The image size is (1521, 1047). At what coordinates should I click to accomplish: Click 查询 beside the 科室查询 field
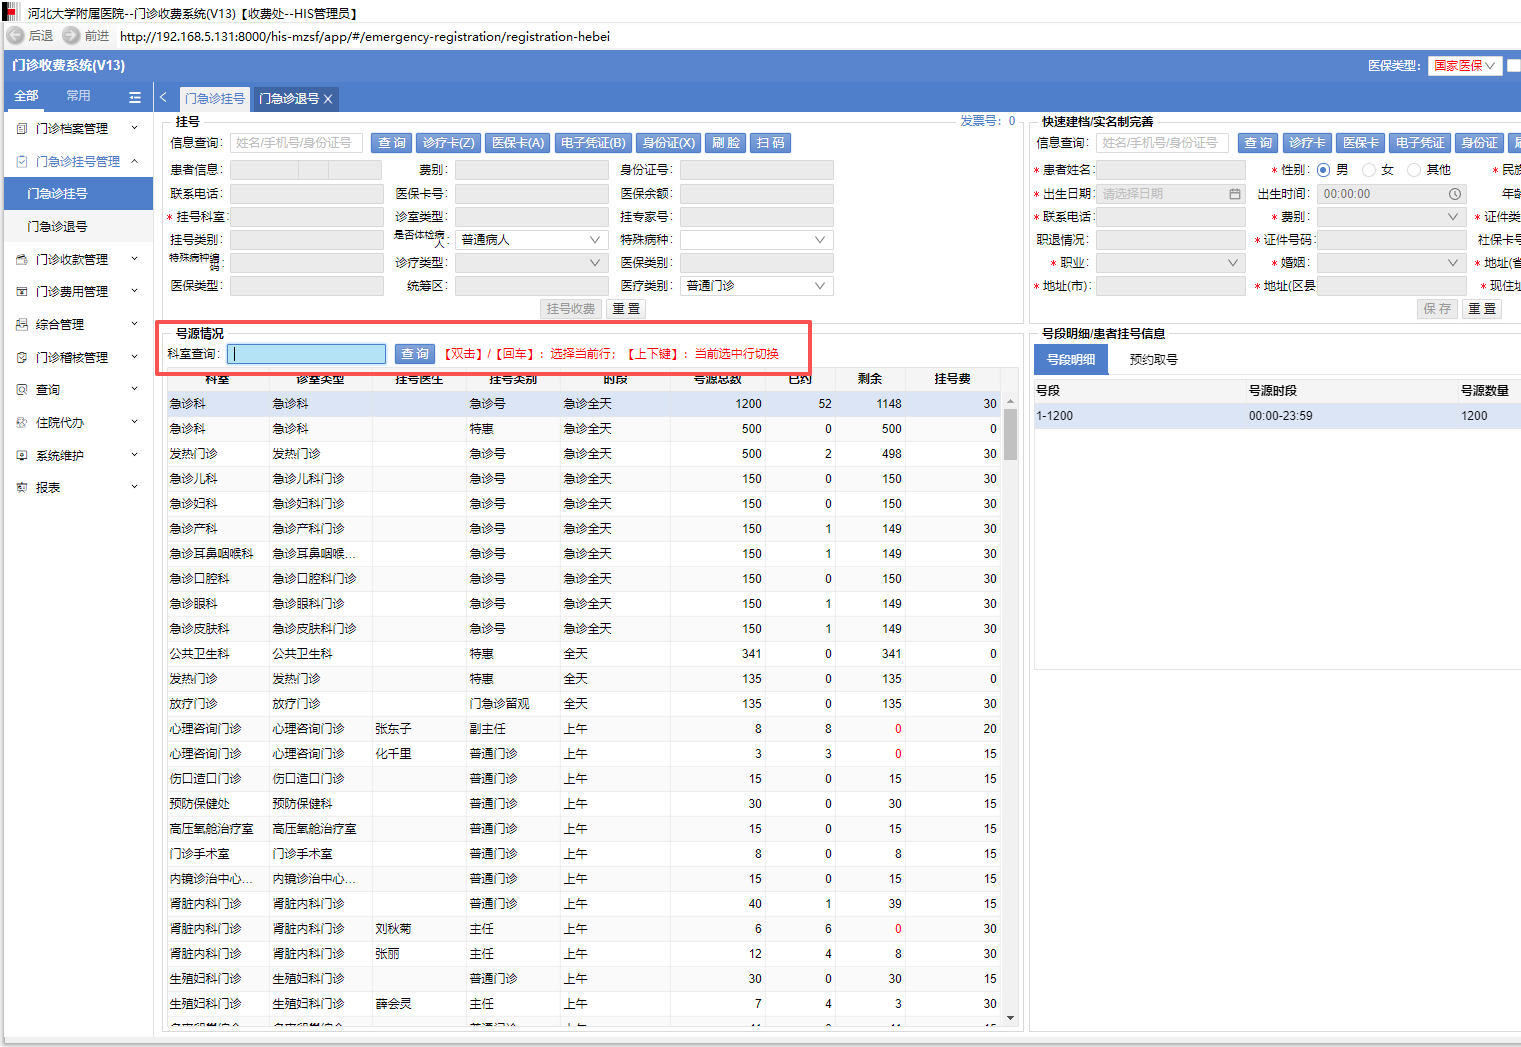(x=415, y=354)
